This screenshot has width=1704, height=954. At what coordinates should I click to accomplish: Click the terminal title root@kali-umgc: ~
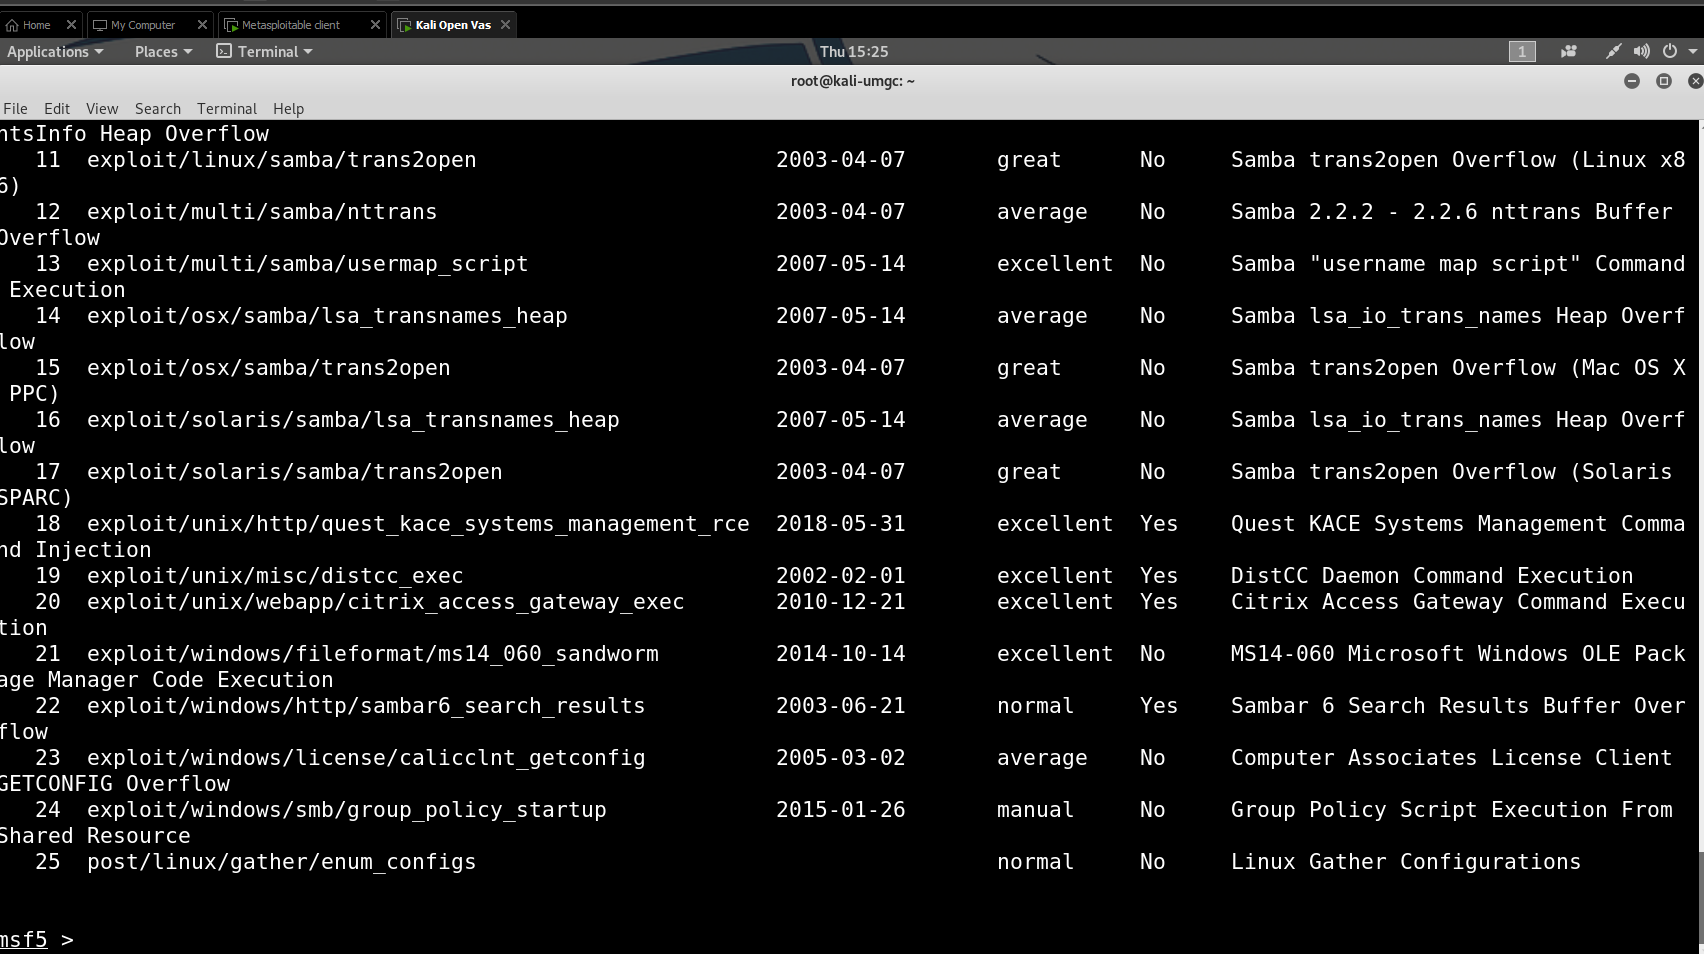click(852, 81)
